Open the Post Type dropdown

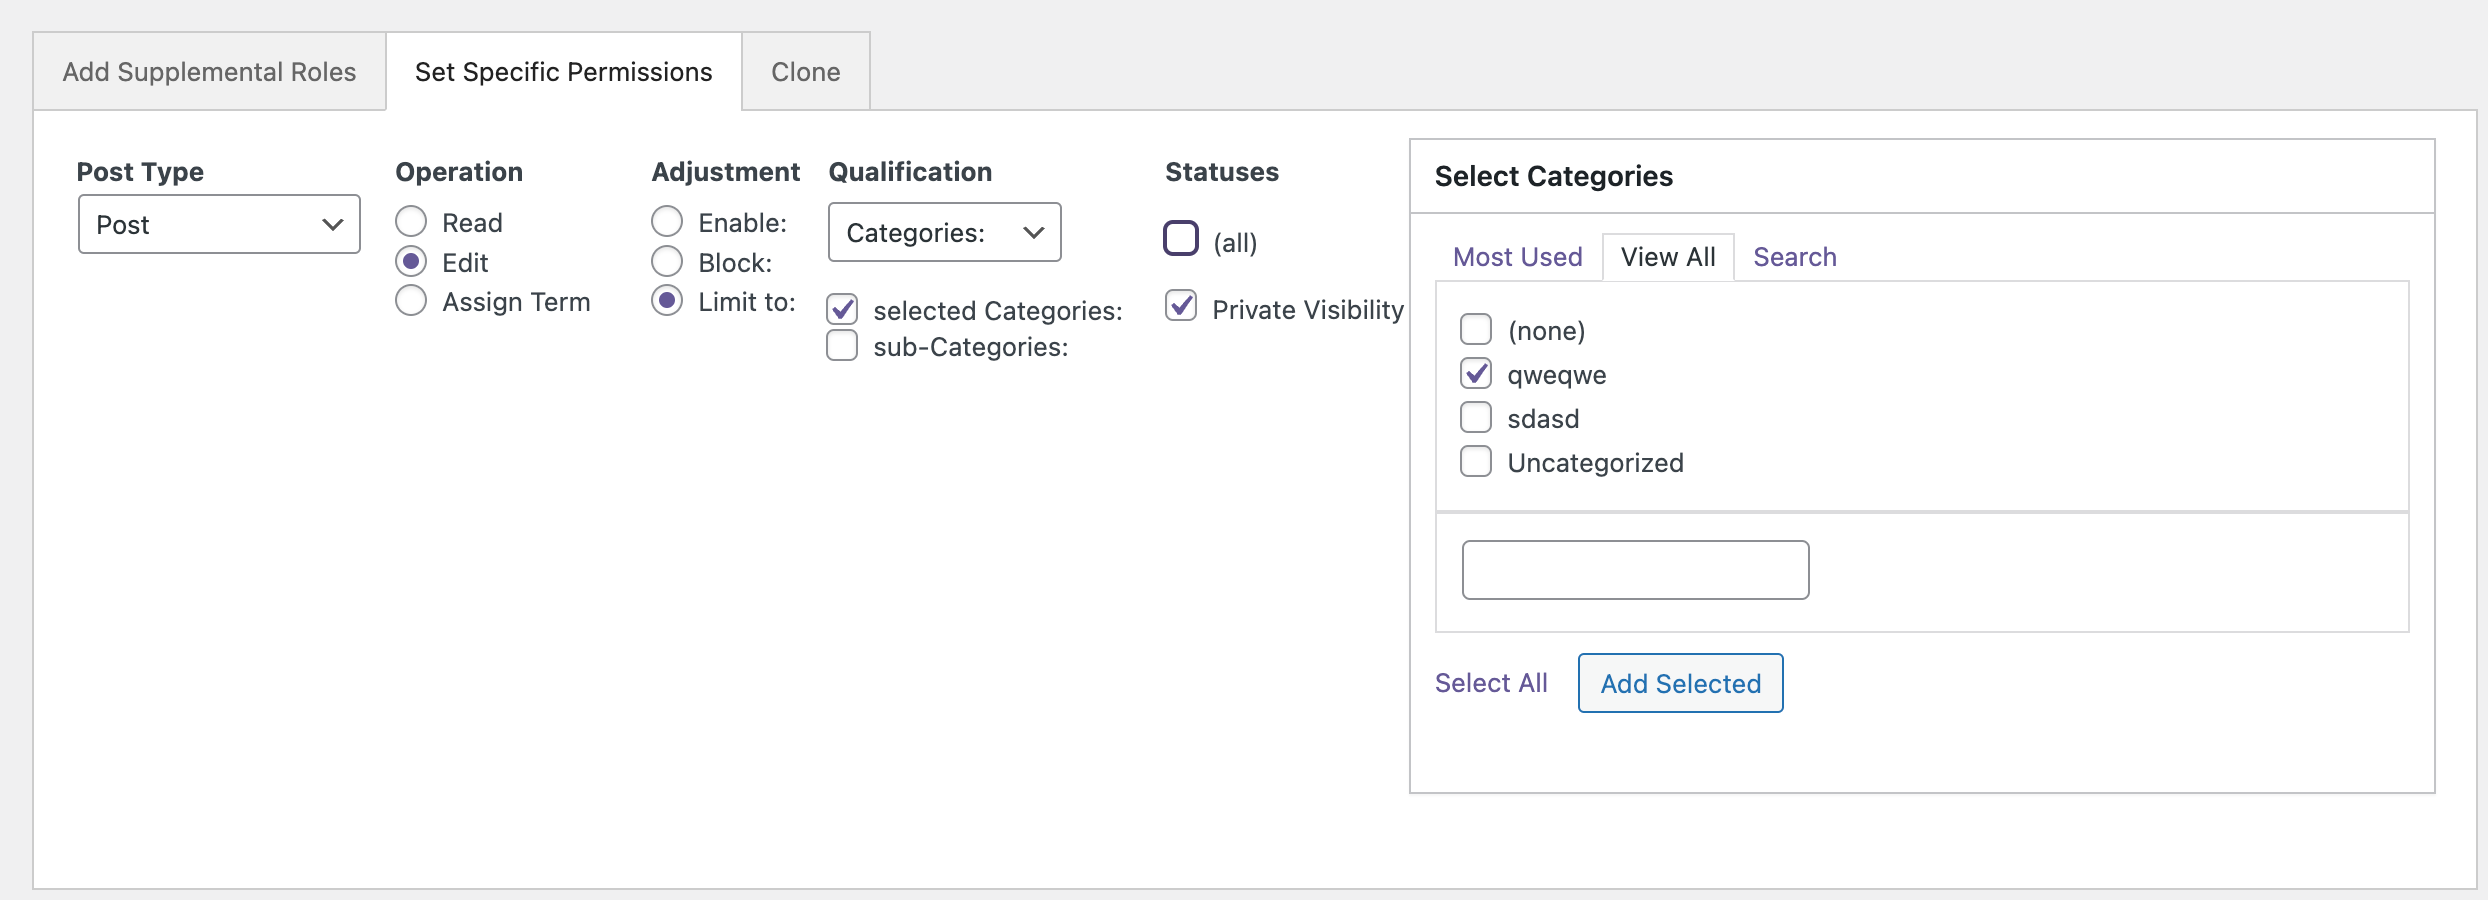point(218,224)
